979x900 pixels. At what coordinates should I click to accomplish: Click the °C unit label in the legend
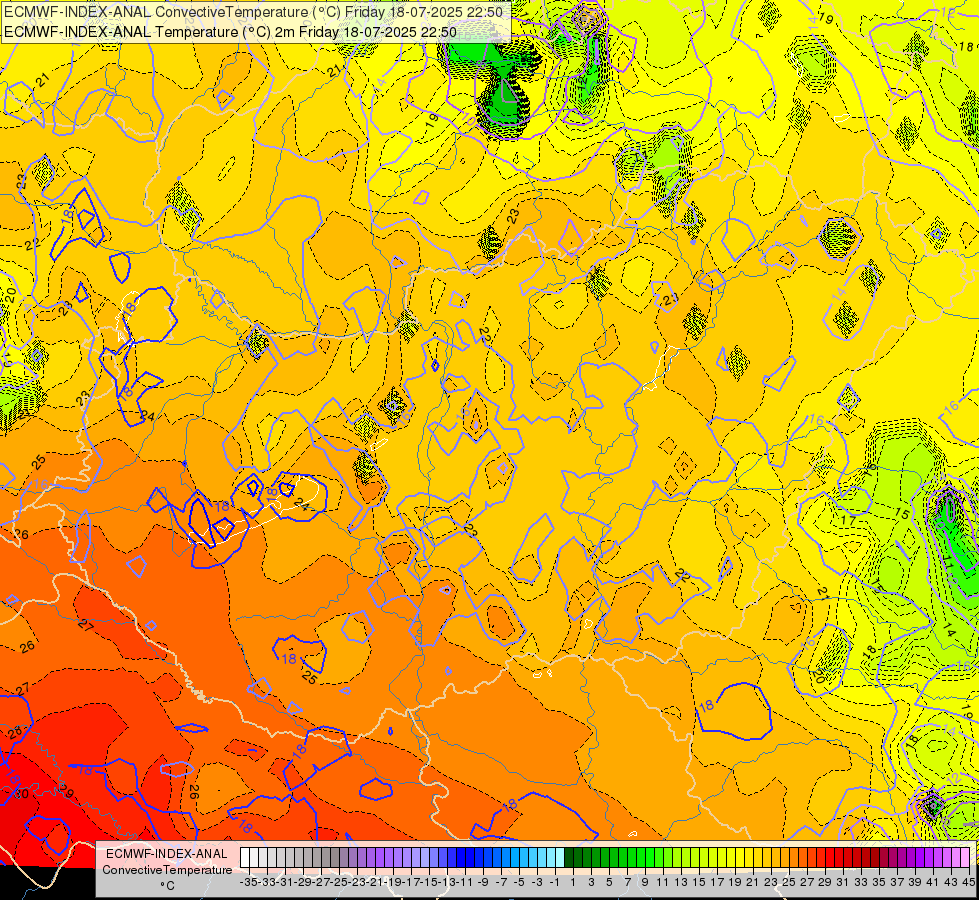(x=167, y=886)
